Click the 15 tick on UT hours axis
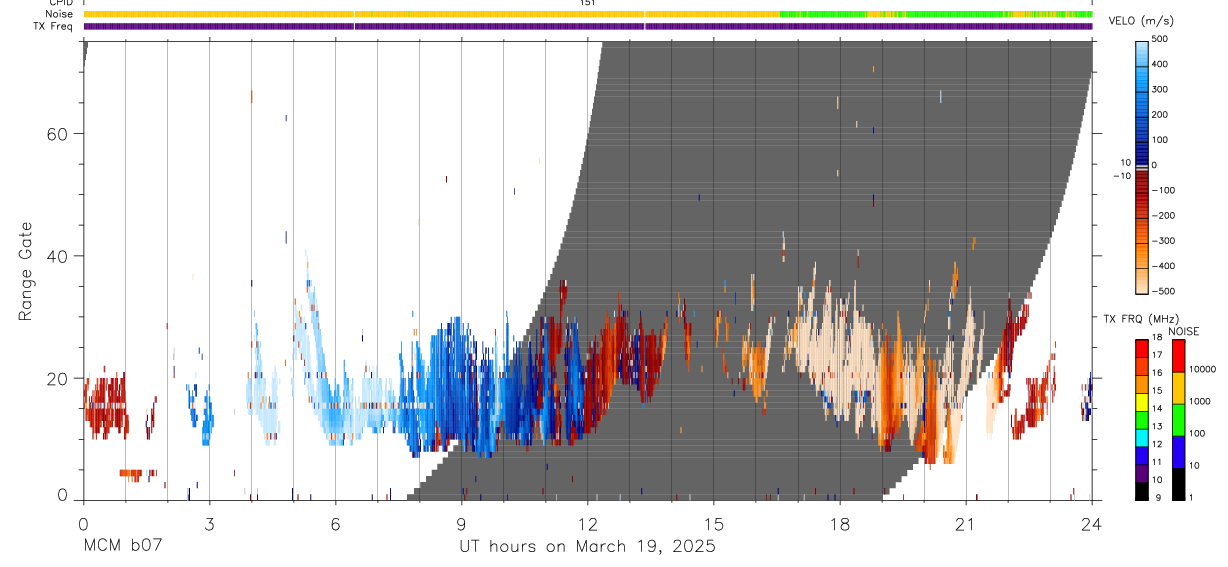 (713, 522)
